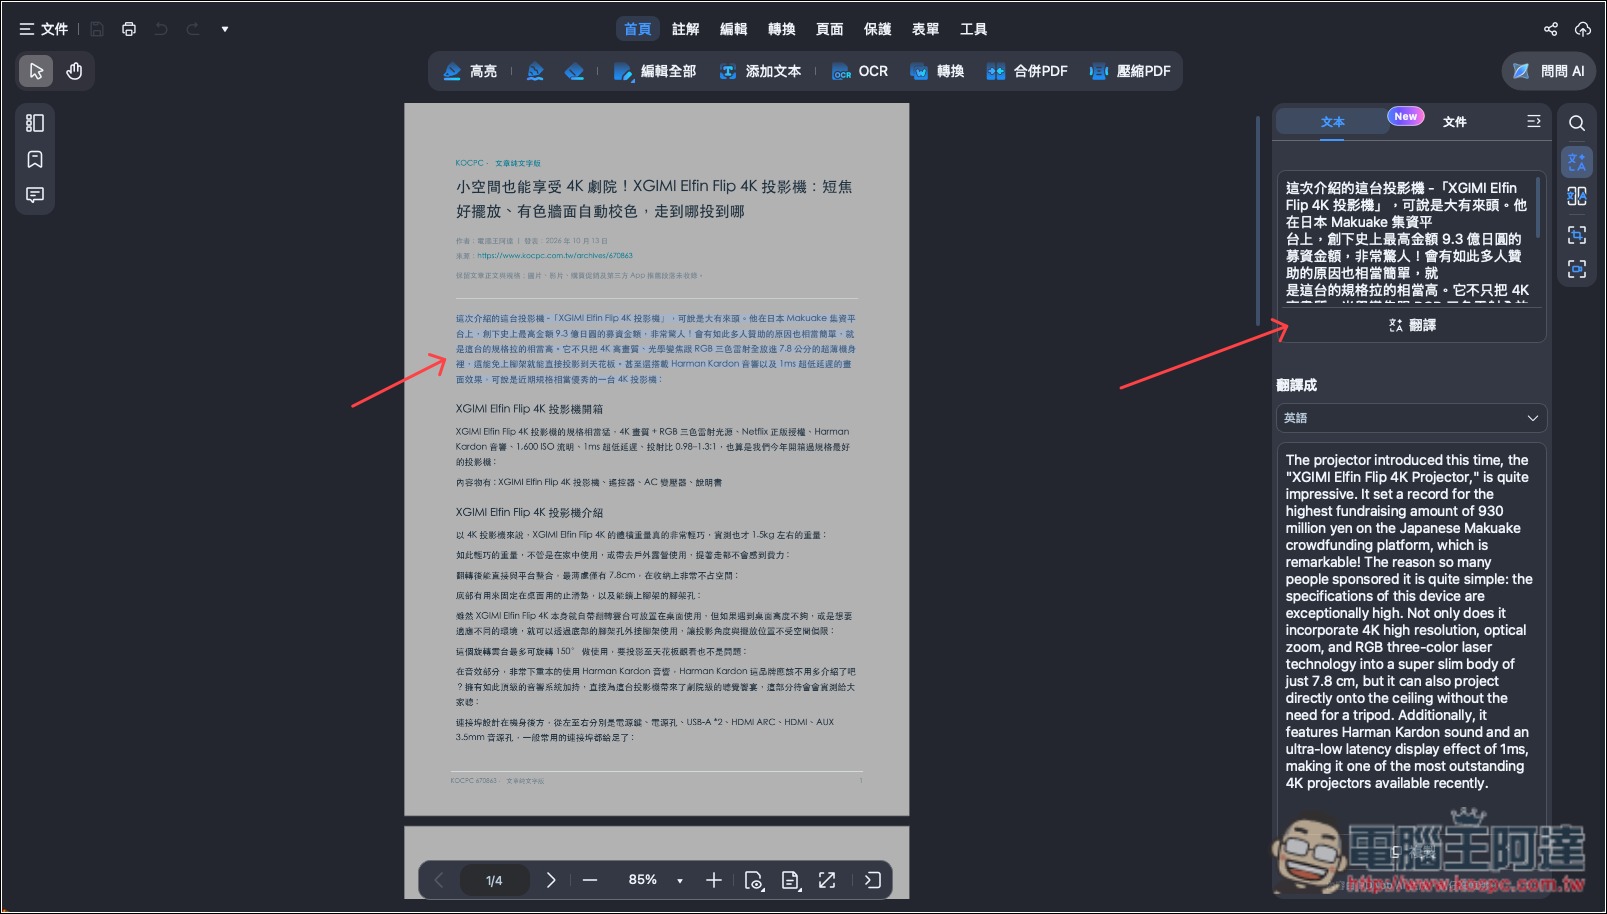Screen dimensions: 1607x914
Task: Open the 英語 language dropdown
Action: (1411, 418)
